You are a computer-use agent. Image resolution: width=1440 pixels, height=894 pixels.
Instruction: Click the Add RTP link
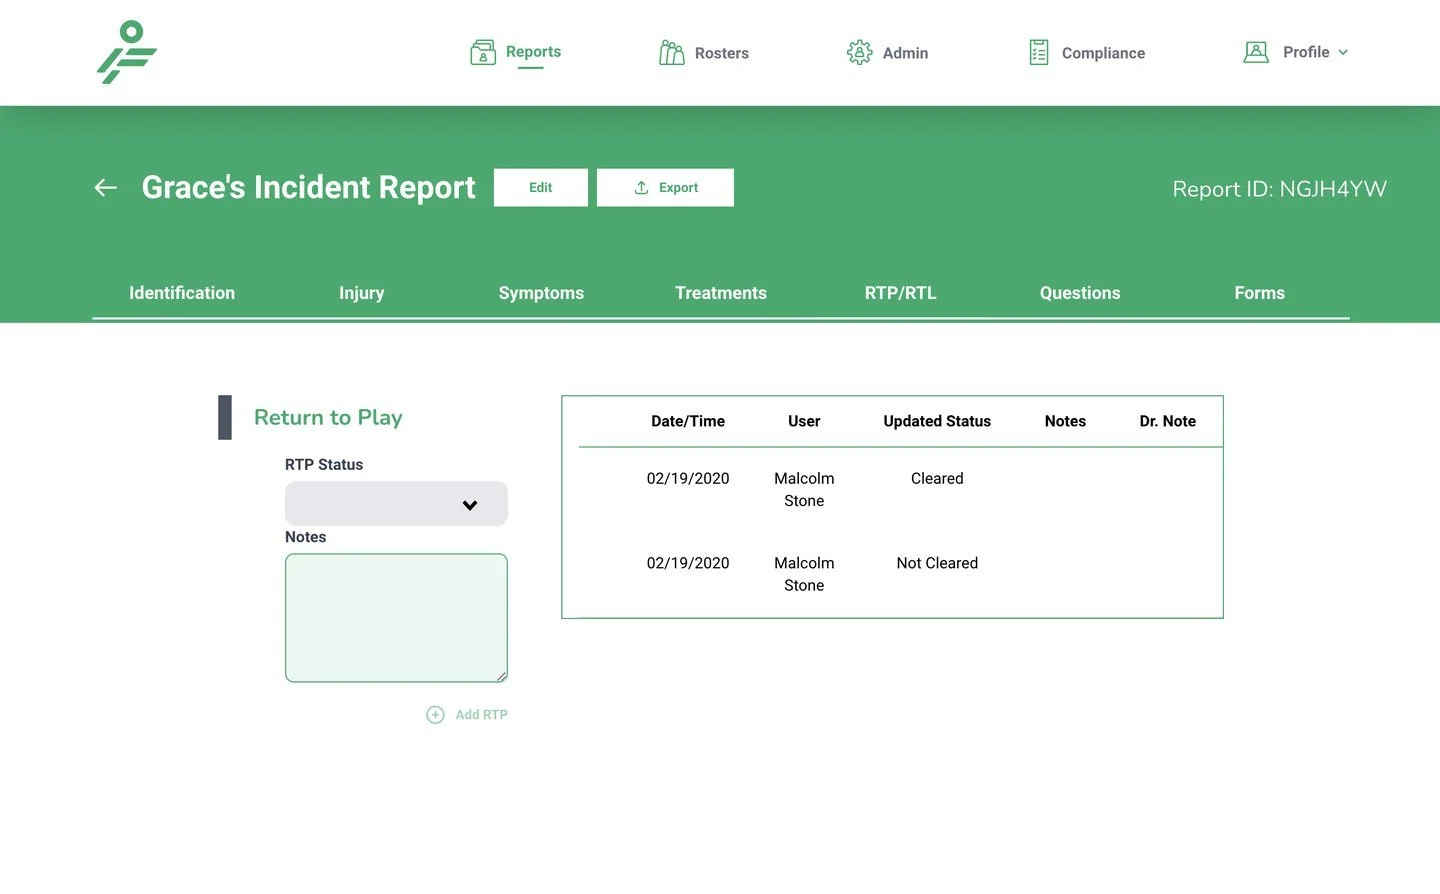pos(481,714)
